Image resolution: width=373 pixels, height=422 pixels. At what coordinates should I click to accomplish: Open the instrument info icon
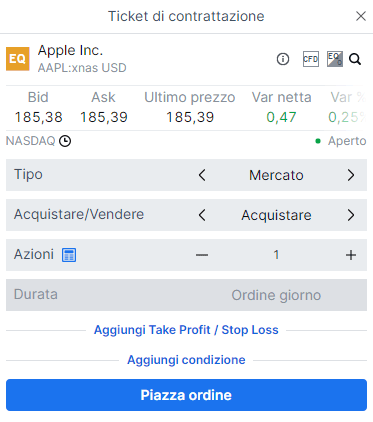pos(283,59)
